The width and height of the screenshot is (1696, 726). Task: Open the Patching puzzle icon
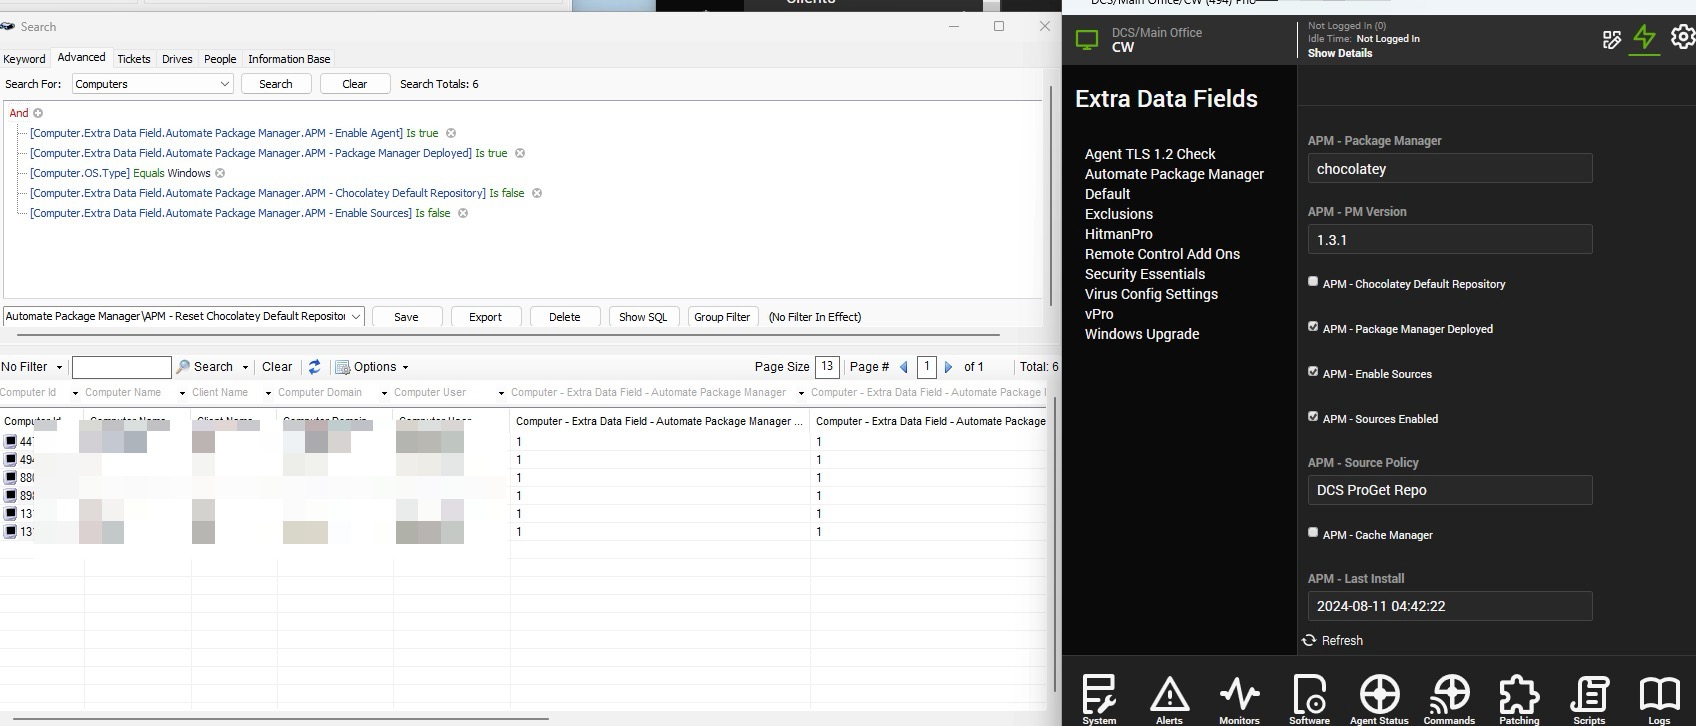[1519, 696]
